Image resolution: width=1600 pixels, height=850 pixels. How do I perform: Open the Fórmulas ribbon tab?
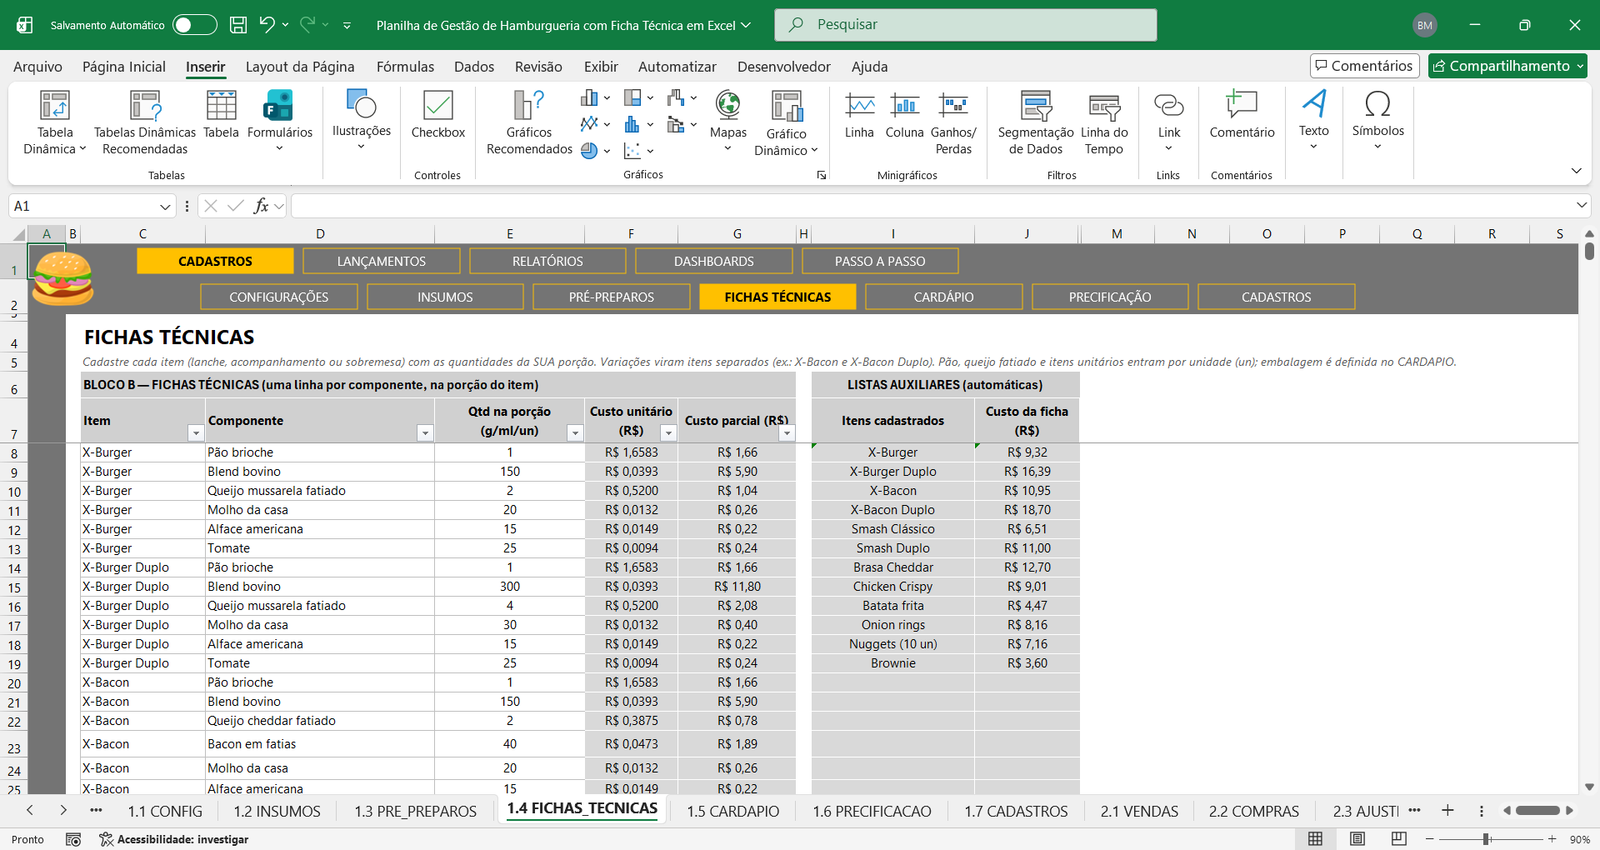pos(405,66)
